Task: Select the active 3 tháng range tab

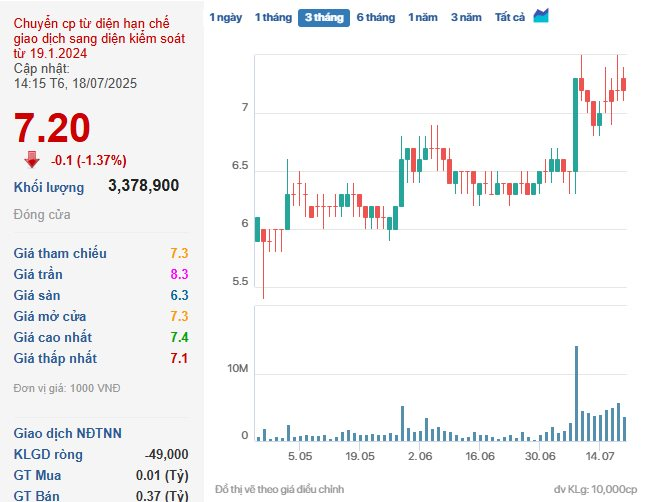Action: pyautogui.click(x=323, y=17)
